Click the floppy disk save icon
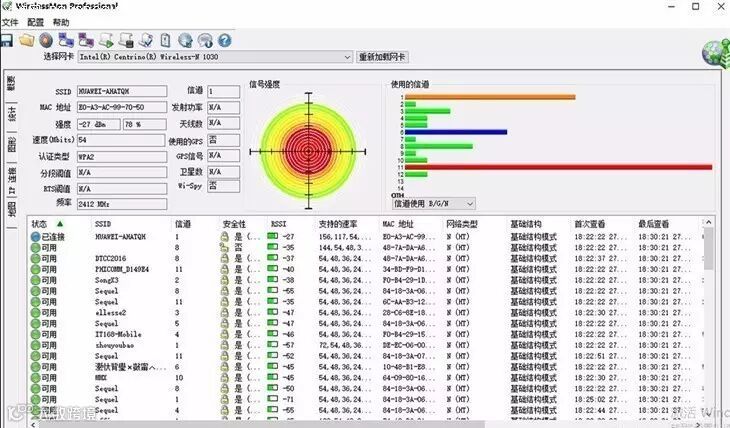 tap(7, 41)
